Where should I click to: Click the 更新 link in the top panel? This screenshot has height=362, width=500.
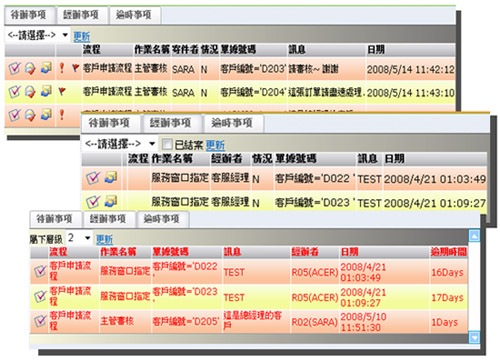[x=82, y=36]
